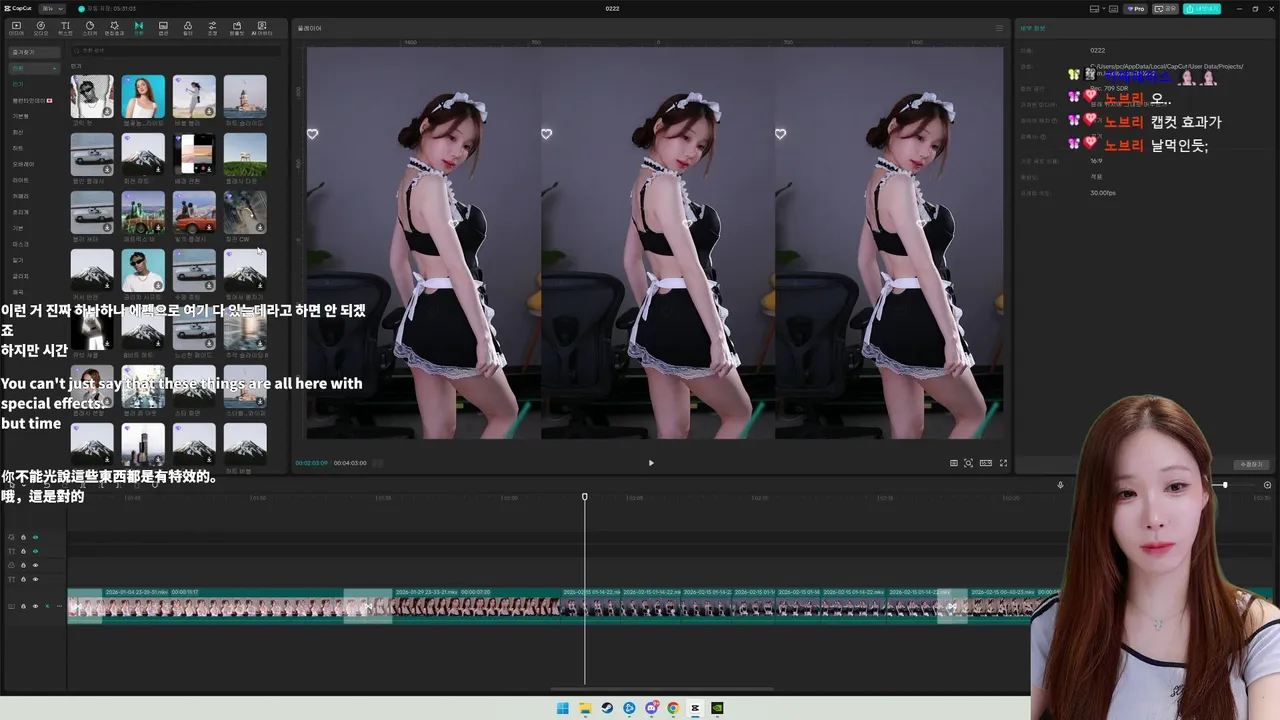
Task: Click the teal export button in title bar
Action: tap(1202, 8)
